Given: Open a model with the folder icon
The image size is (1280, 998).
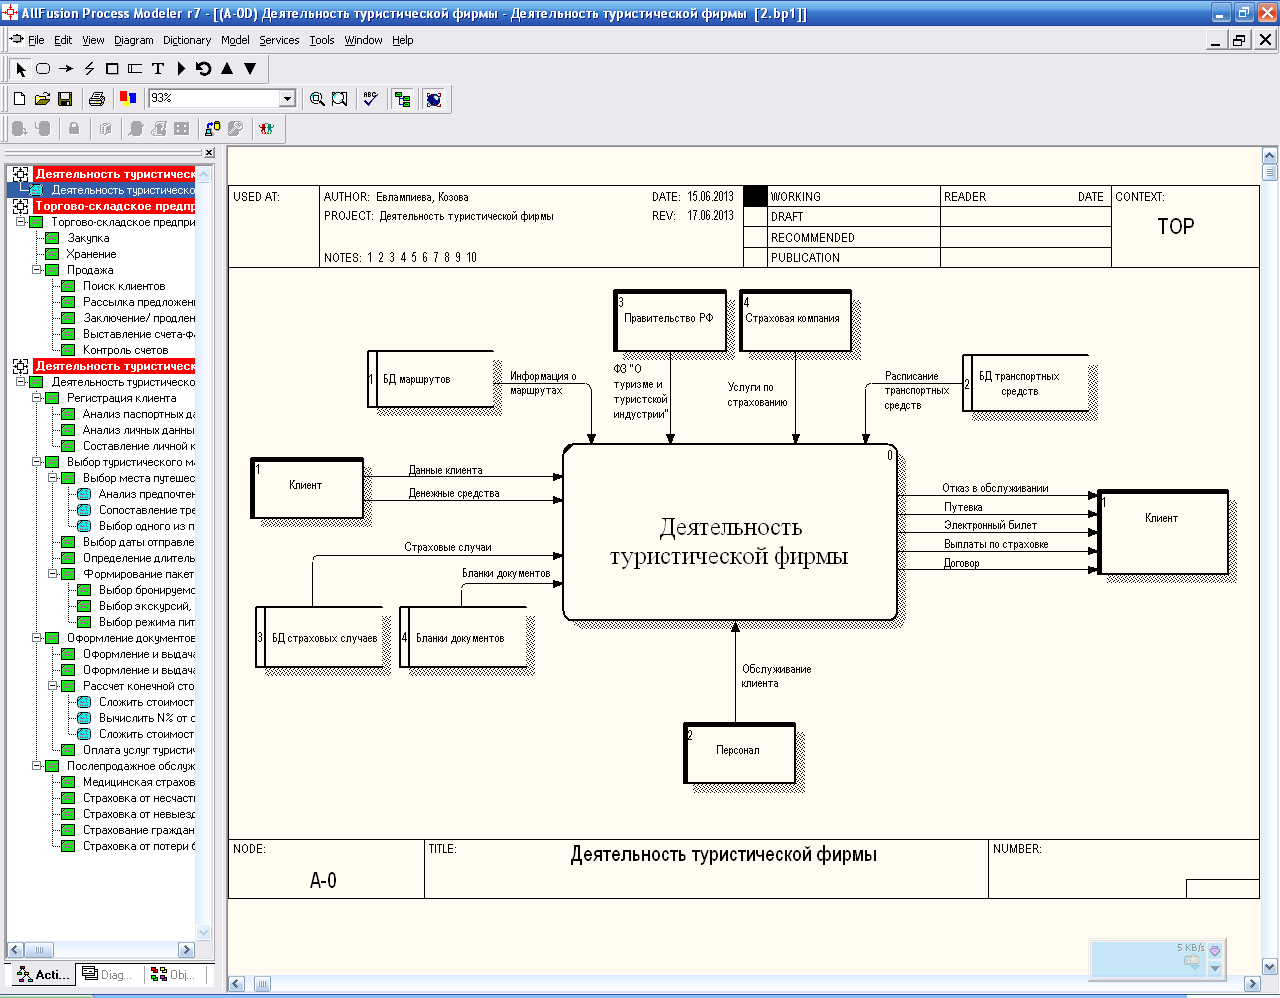Looking at the screenshot, I should click(x=42, y=99).
